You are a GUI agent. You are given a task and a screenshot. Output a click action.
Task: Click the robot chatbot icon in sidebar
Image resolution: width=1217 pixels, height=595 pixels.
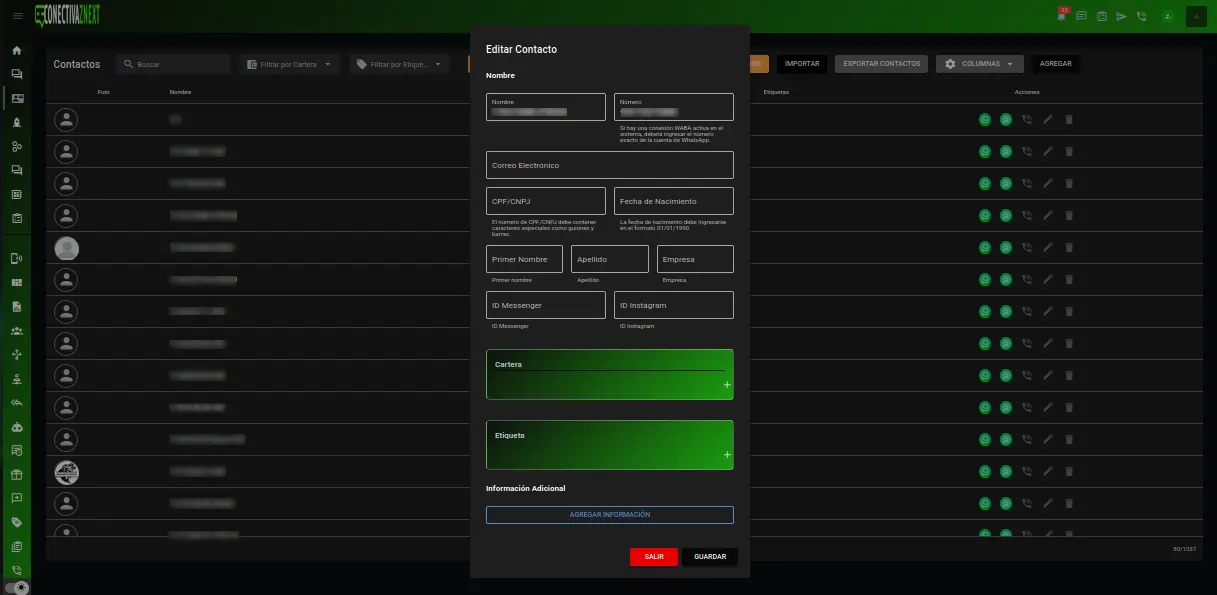coord(16,427)
